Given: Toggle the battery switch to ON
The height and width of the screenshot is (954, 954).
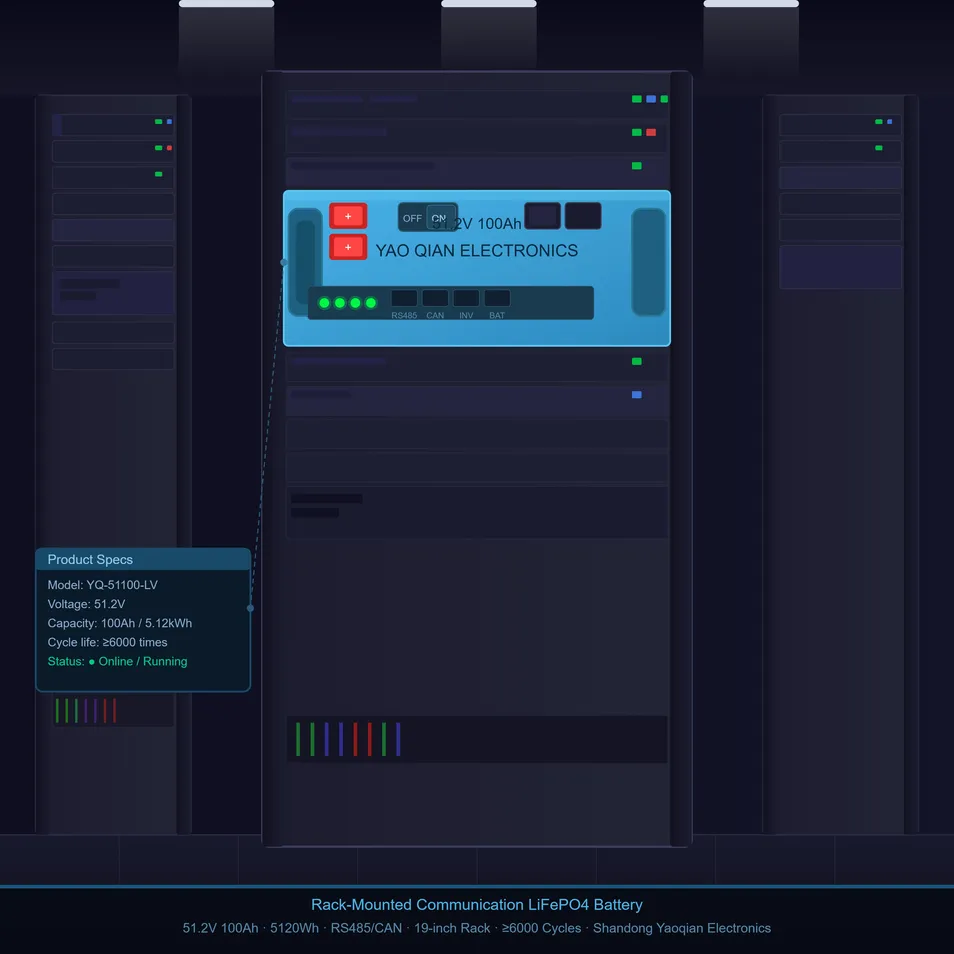Looking at the screenshot, I should click(x=440, y=218).
